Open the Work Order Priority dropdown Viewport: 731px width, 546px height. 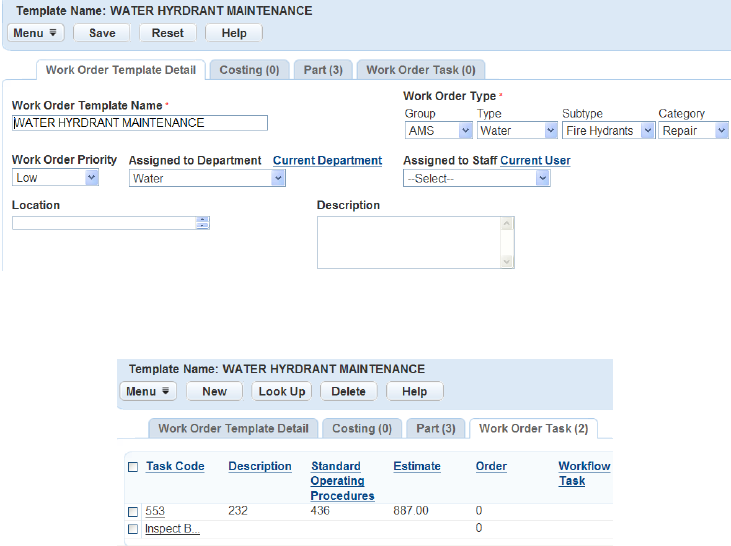pyautogui.click(x=56, y=178)
